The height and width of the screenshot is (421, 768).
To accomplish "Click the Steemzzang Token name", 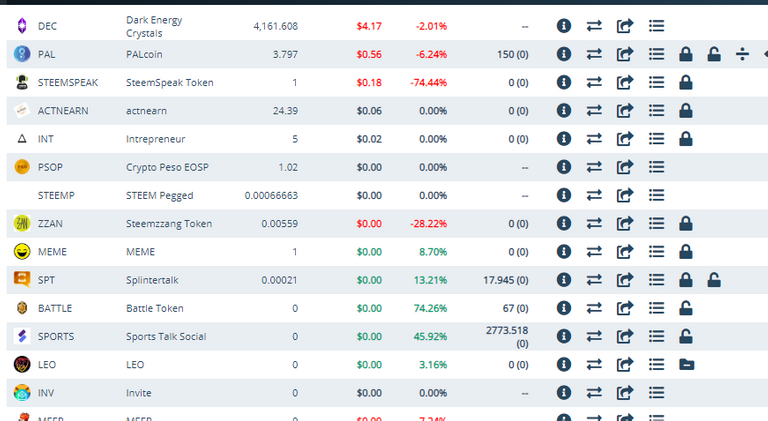I will pyautogui.click(x=169, y=224).
